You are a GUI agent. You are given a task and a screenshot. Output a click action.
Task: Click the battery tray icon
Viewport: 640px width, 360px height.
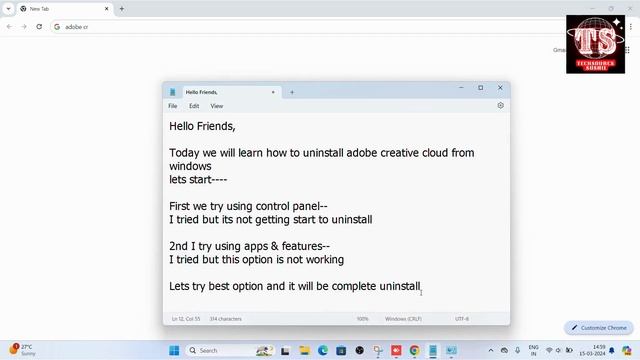[x=569, y=350]
